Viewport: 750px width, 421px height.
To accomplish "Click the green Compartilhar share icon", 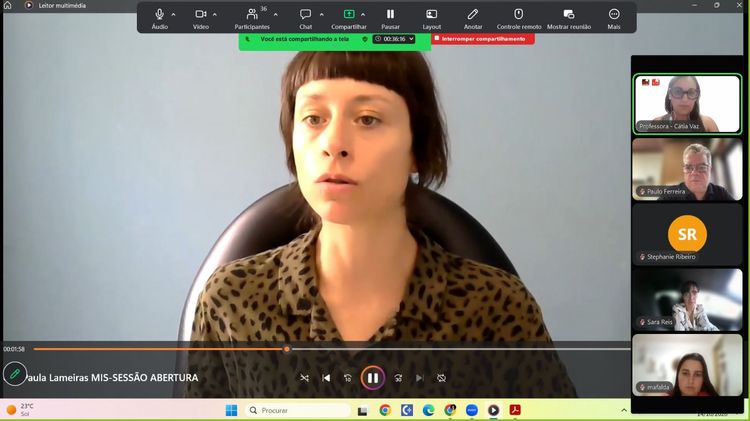I will (x=349, y=14).
